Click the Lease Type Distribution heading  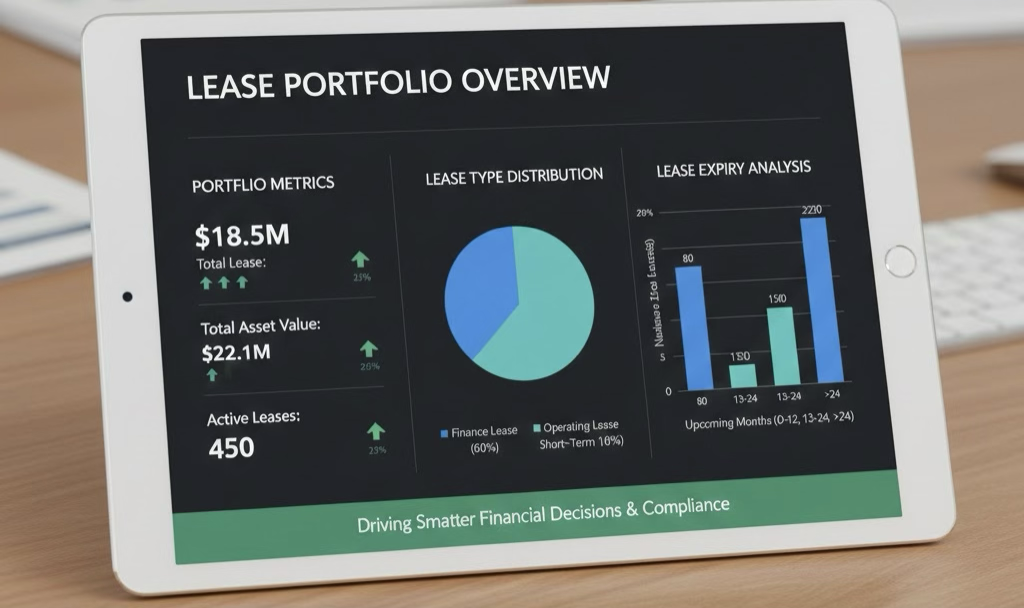pos(514,176)
